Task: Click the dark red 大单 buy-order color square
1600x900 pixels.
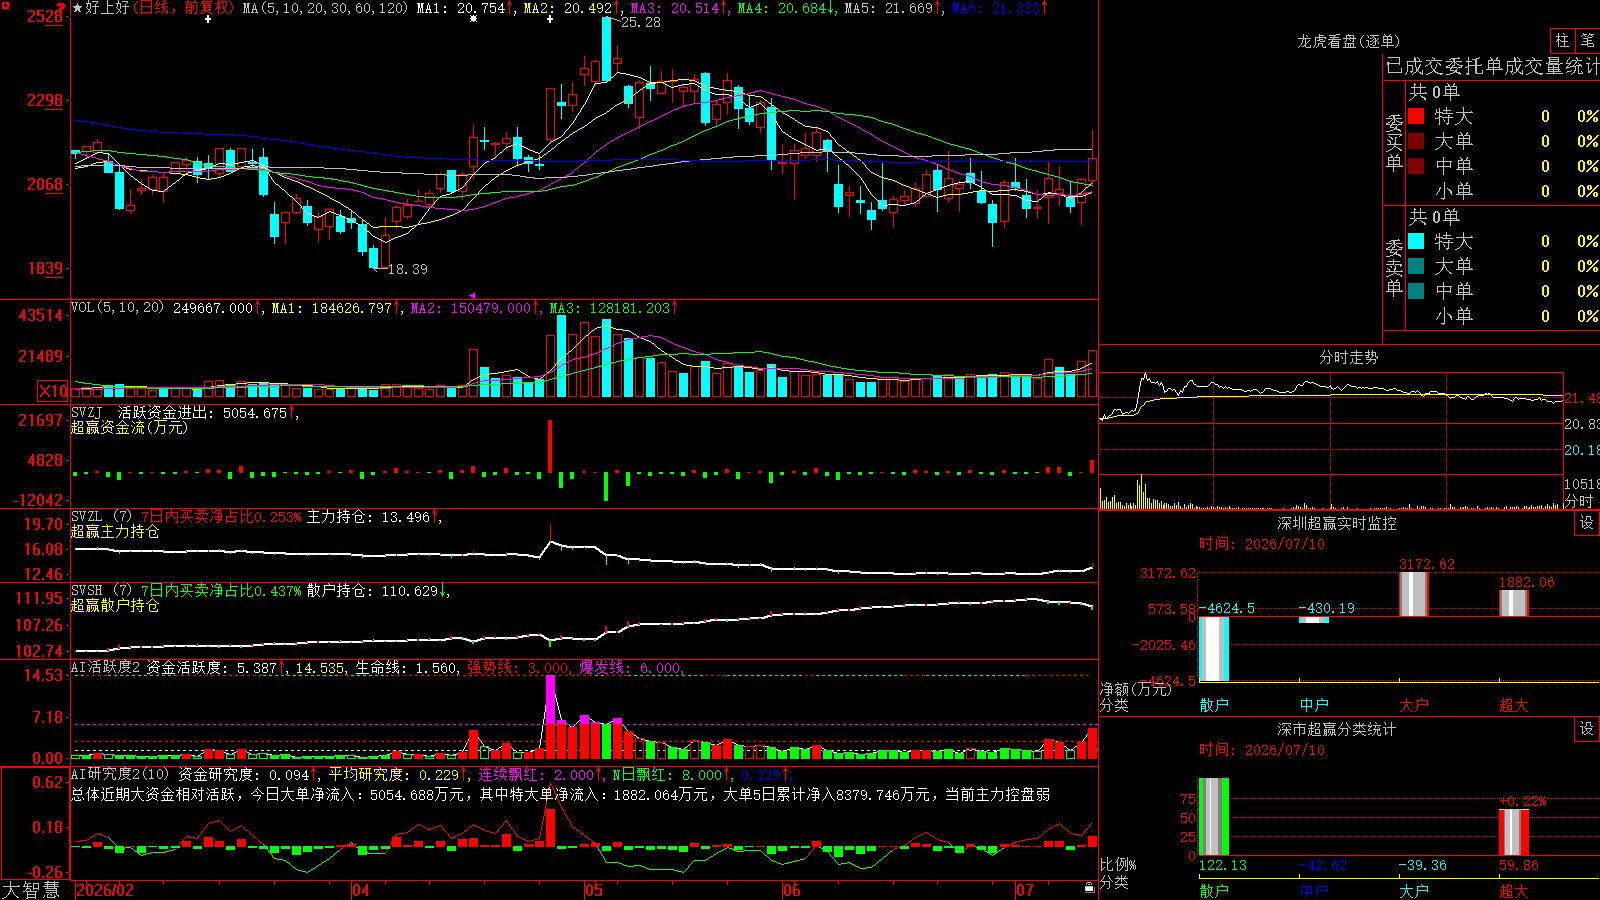Action: pyautogui.click(x=1416, y=141)
